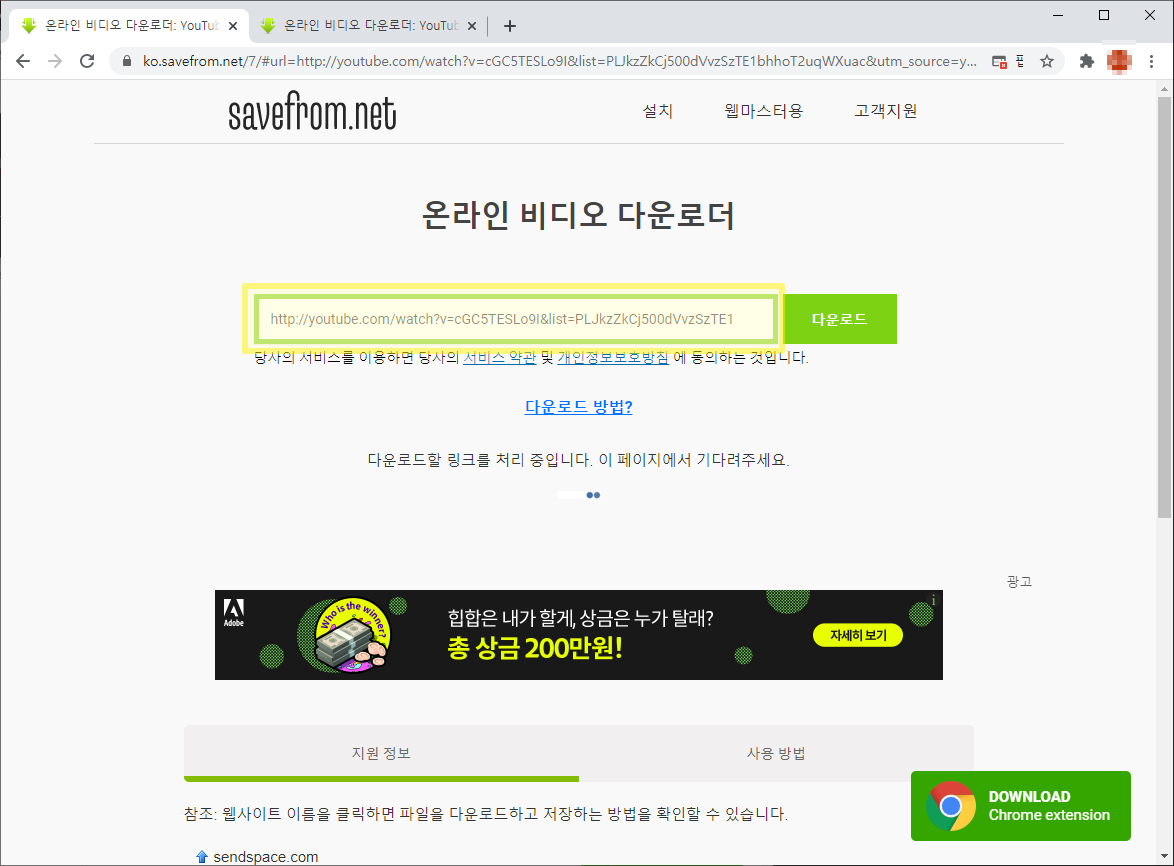Click the blocked pop-up icon in address bar
Screen dimensions: 1174x866
[x=999, y=61]
